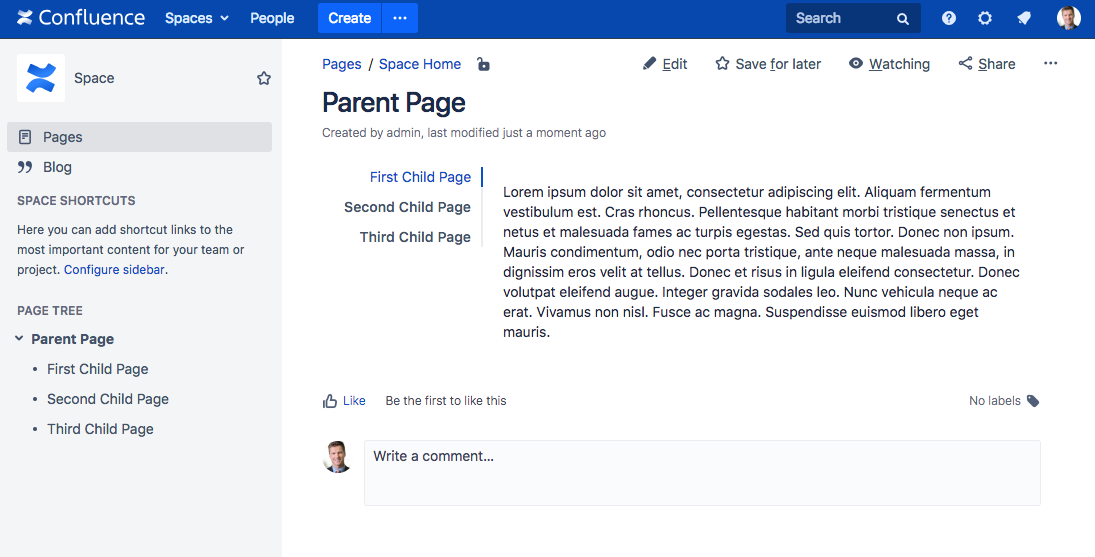Click the Write a comment field
Image resolution: width=1095 pixels, height=557 pixels.
pyautogui.click(x=702, y=472)
